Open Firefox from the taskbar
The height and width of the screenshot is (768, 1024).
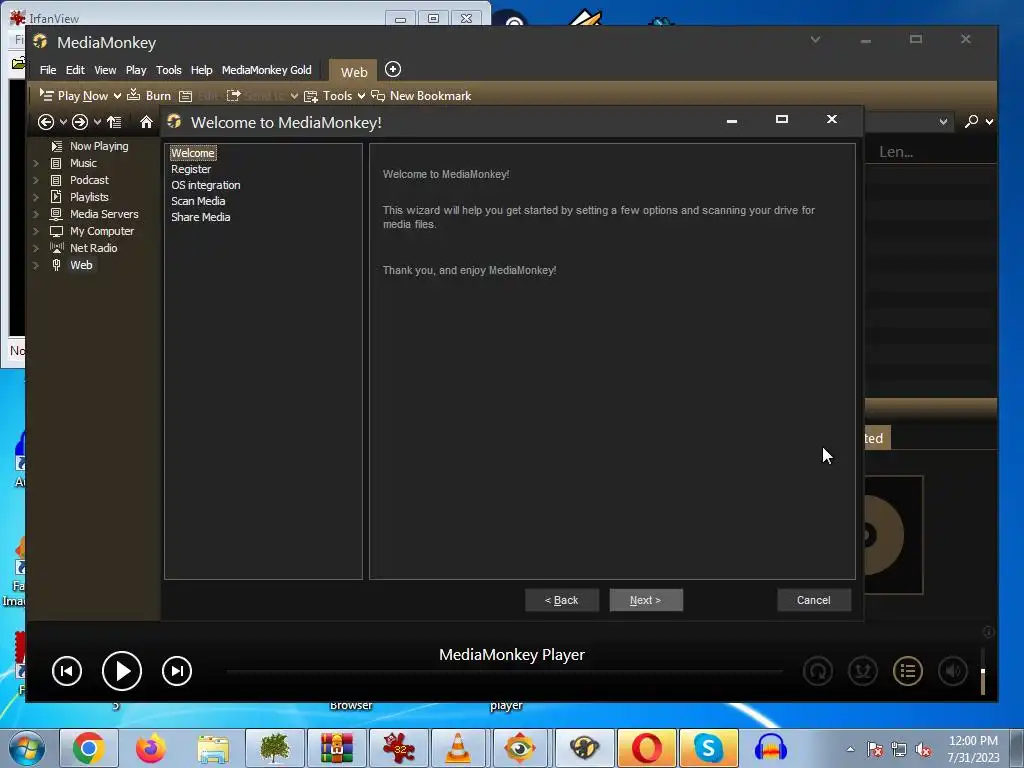point(151,748)
